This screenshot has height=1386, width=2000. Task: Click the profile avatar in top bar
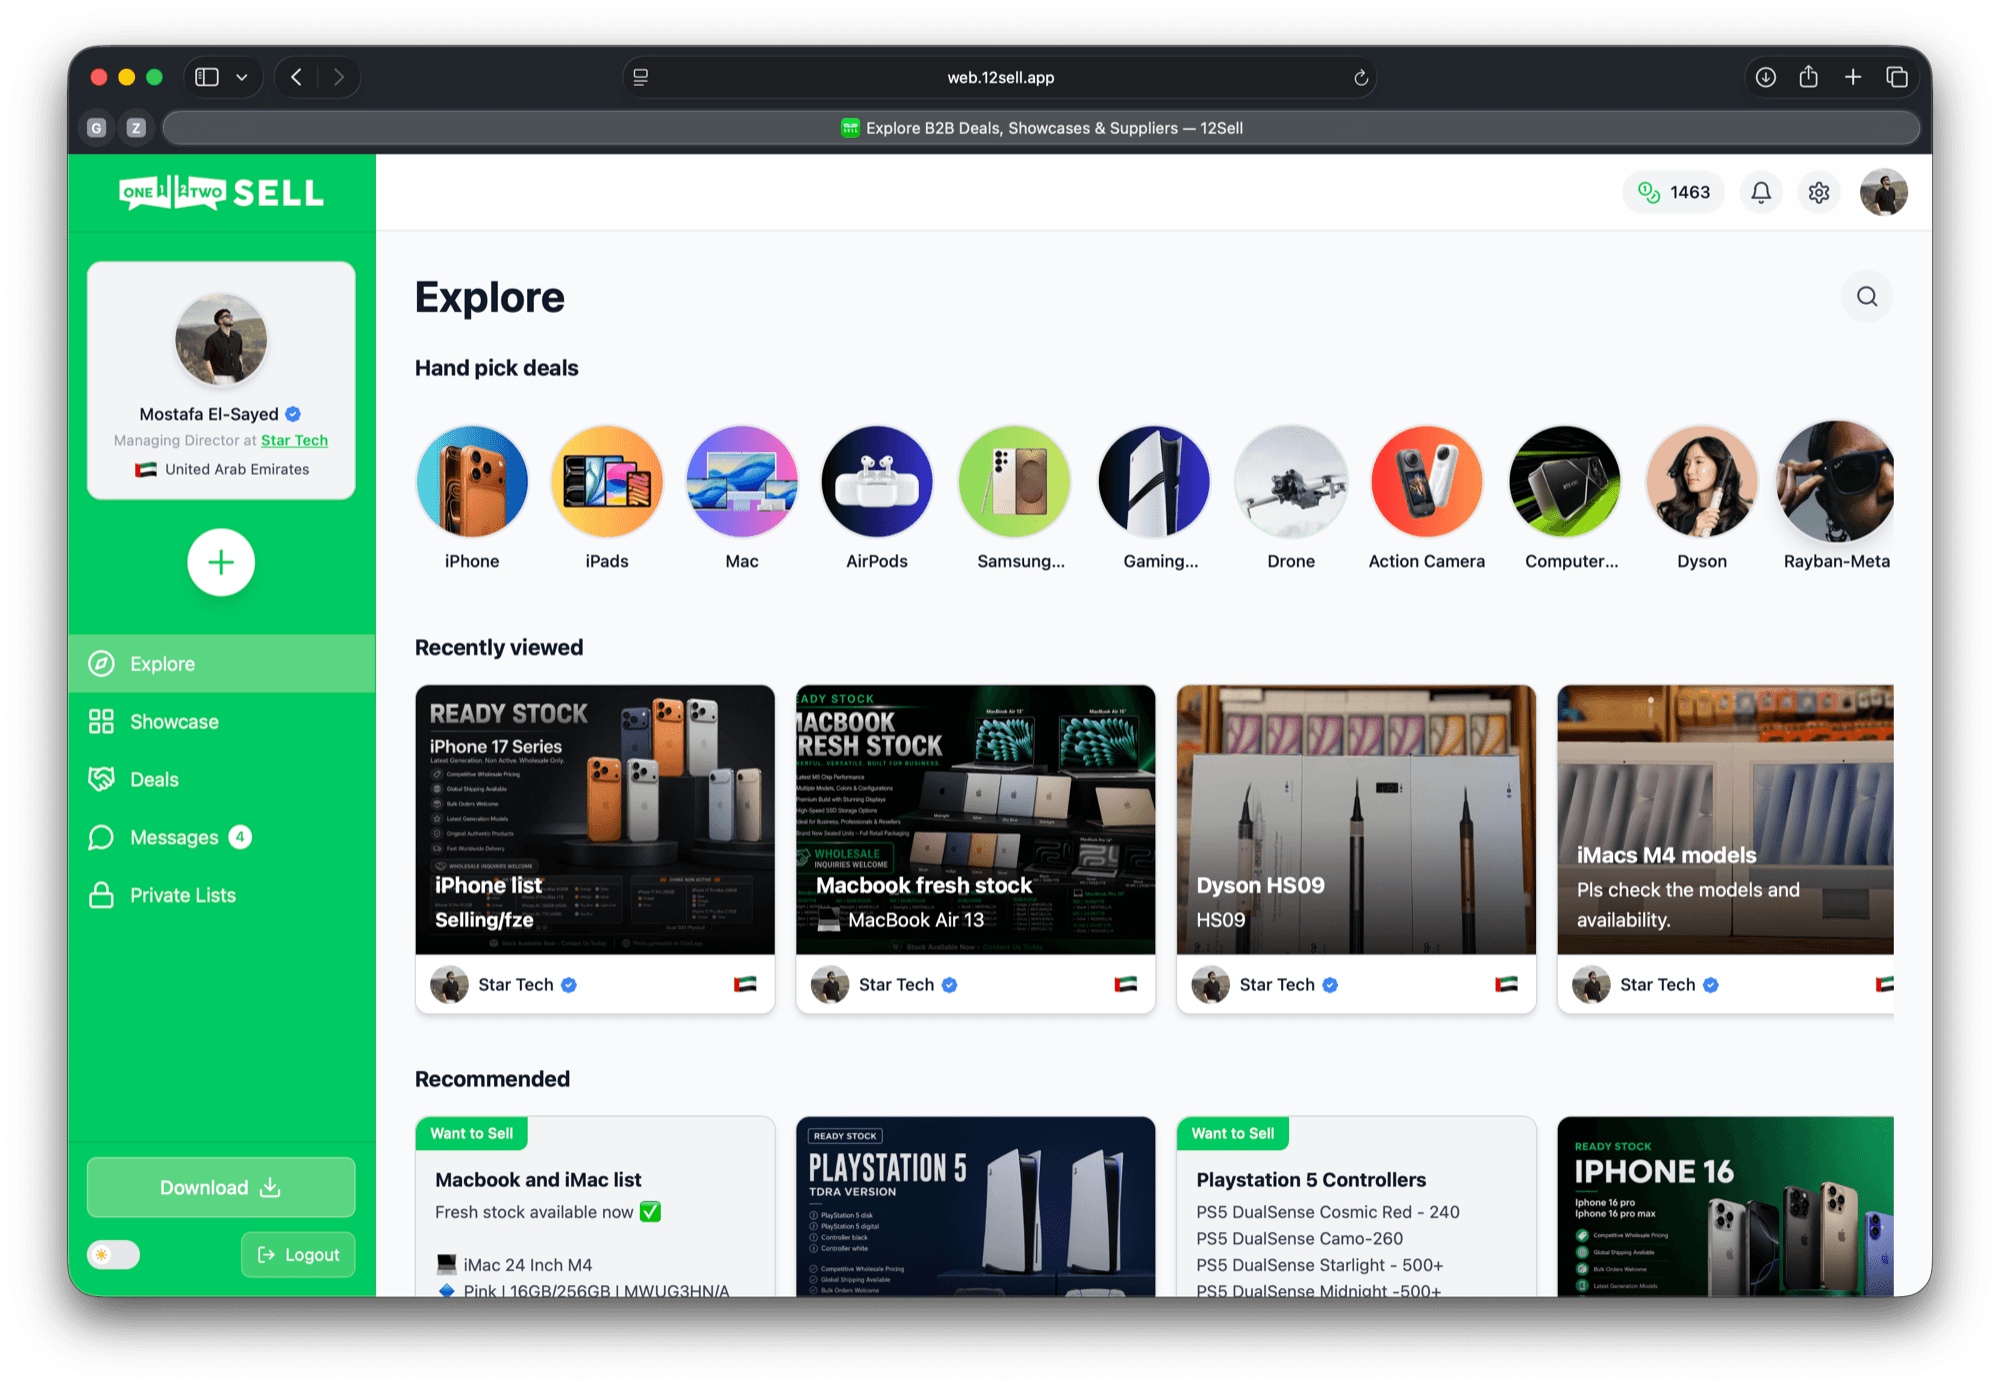pyautogui.click(x=1884, y=192)
